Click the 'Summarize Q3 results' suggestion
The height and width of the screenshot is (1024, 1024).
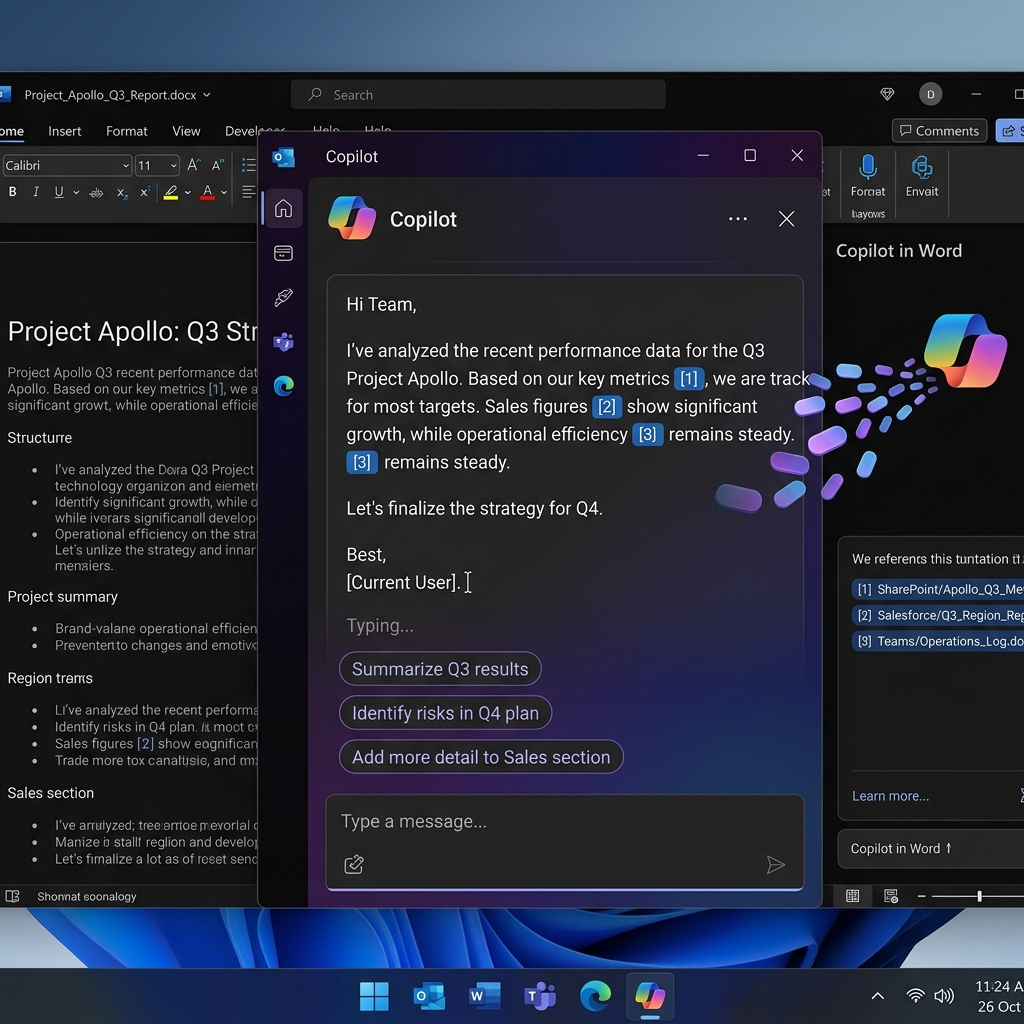click(440, 669)
